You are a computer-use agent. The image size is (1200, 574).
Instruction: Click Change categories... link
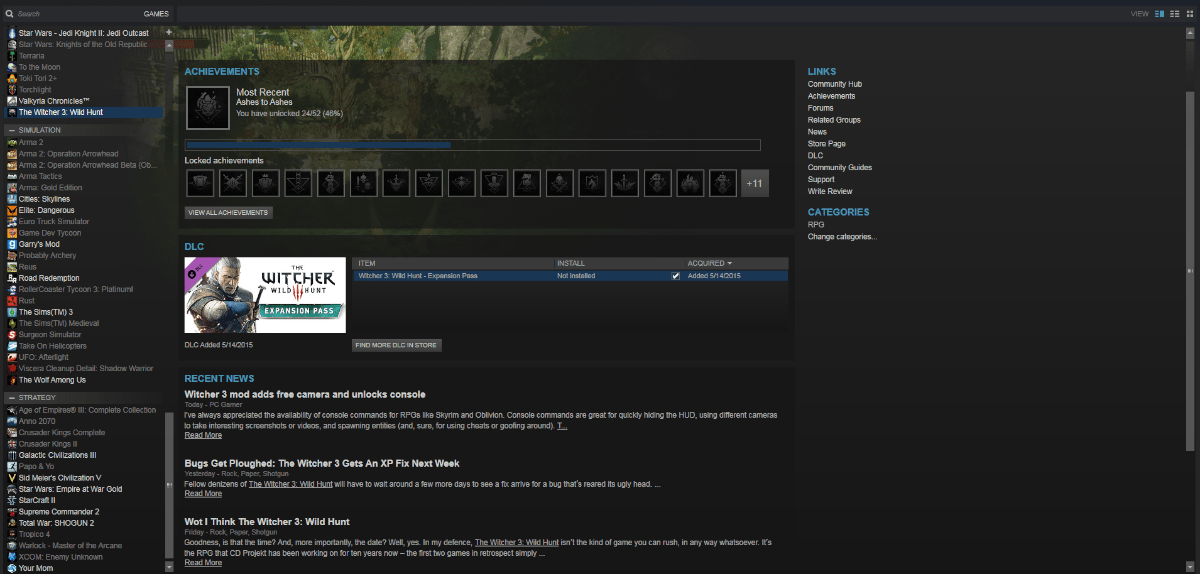coord(842,237)
